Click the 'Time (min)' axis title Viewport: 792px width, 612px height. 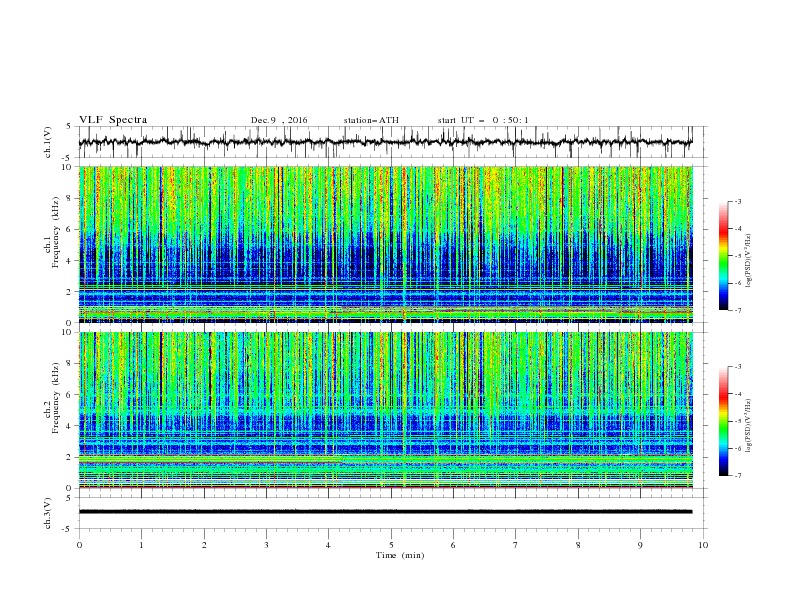[400, 555]
